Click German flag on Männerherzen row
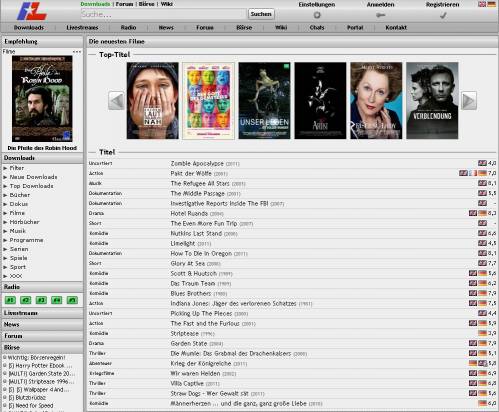The height and width of the screenshot is (412, 499). click(482, 403)
